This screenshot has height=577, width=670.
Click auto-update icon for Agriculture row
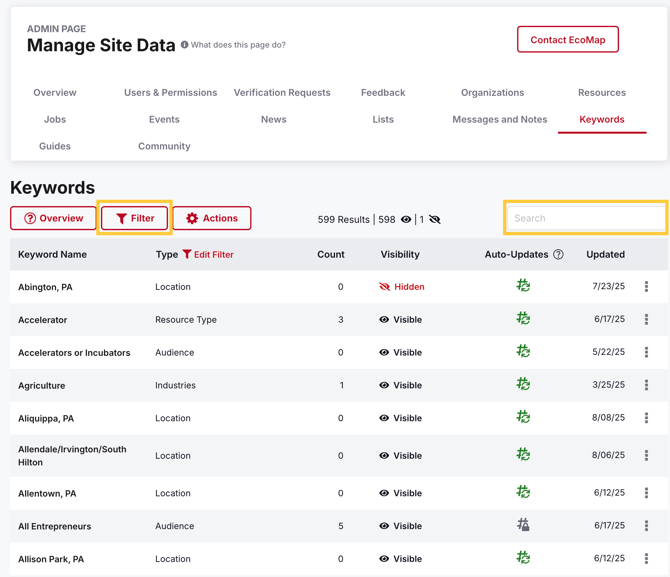pyautogui.click(x=523, y=384)
